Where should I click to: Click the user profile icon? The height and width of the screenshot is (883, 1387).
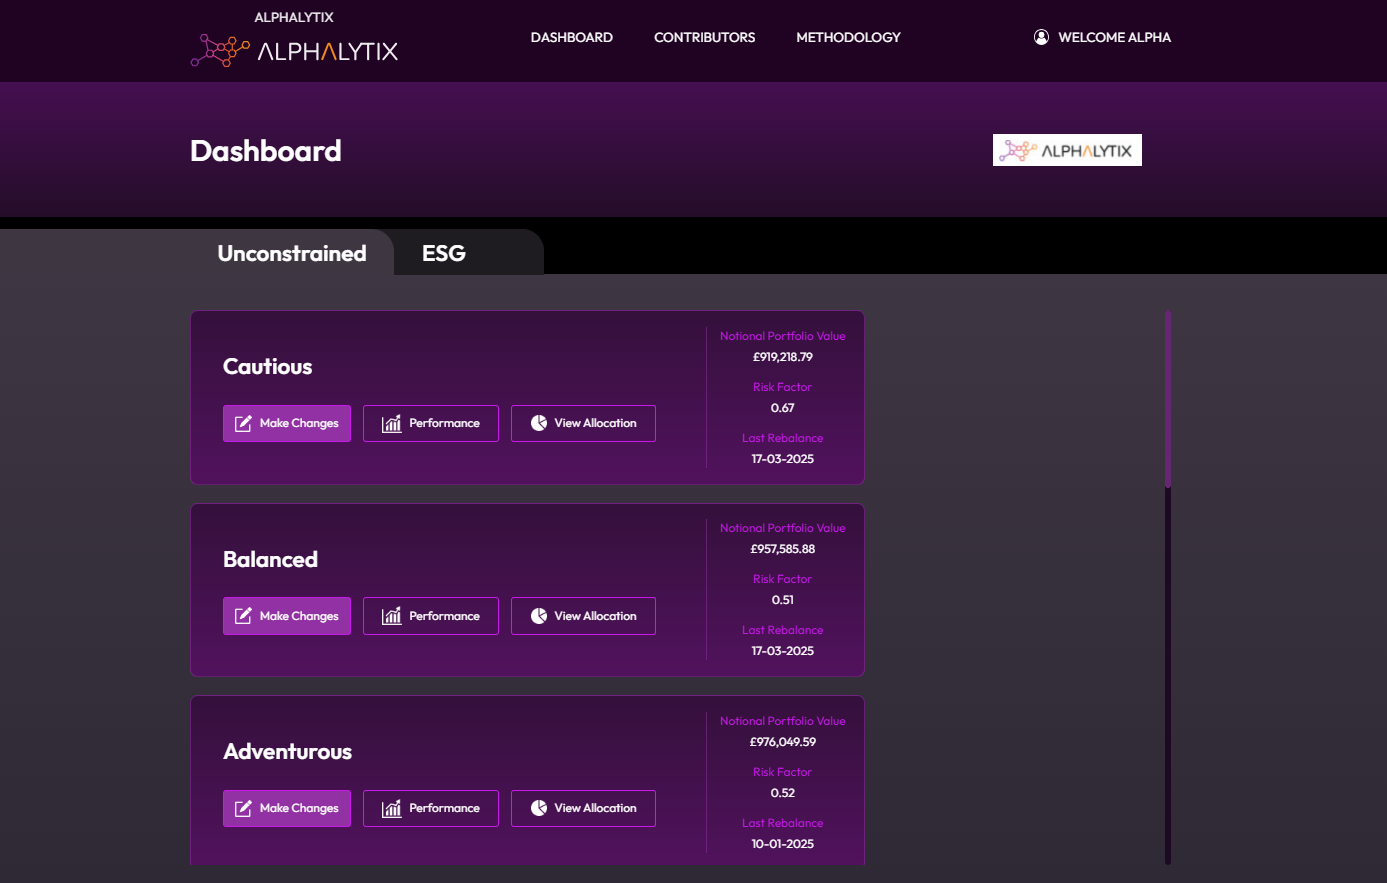(x=1041, y=37)
